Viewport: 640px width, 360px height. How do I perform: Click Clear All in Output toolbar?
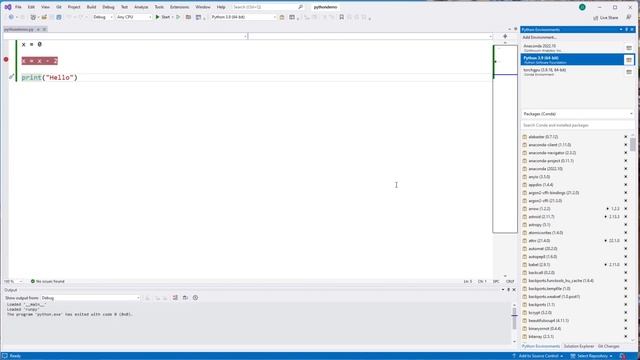[x=175, y=298]
